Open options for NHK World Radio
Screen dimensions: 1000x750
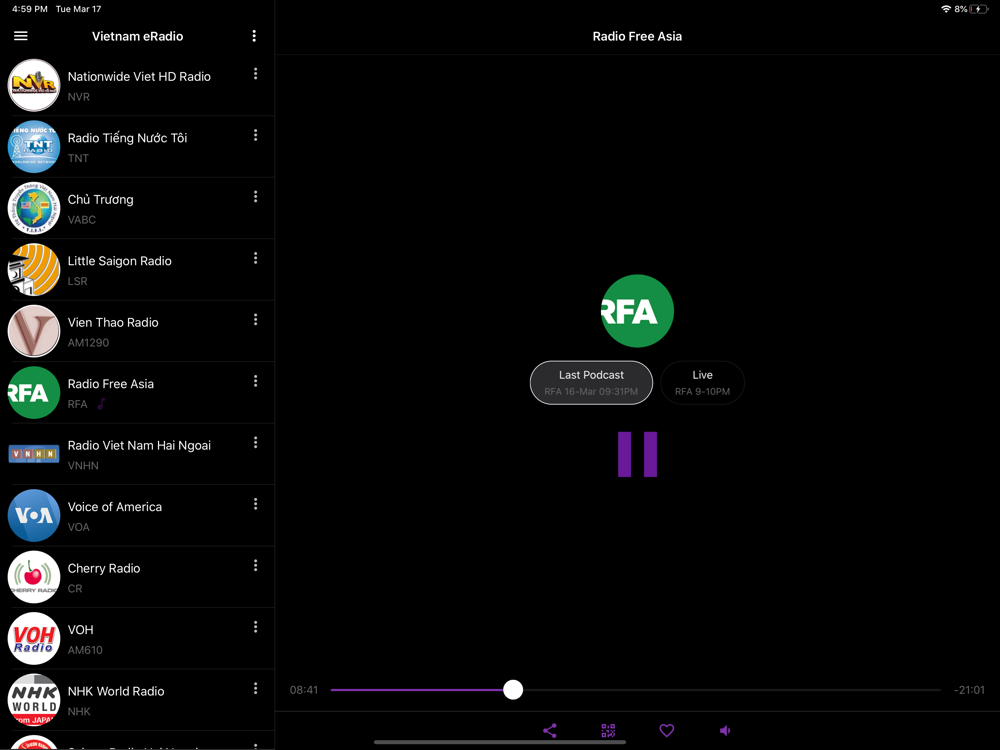coord(256,688)
